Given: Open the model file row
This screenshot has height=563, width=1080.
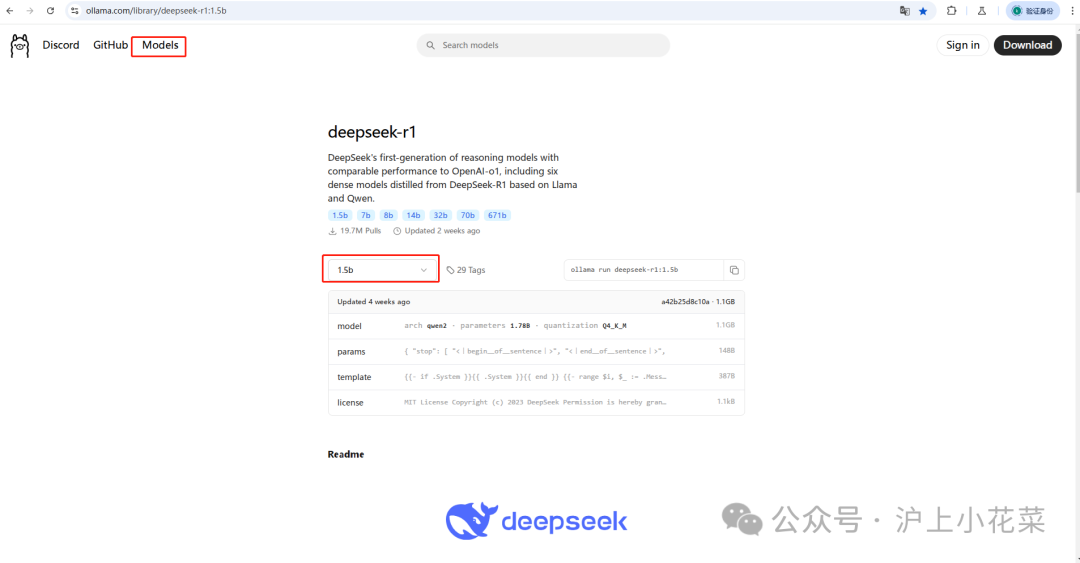Looking at the screenshot, I should tap(536, 326).
